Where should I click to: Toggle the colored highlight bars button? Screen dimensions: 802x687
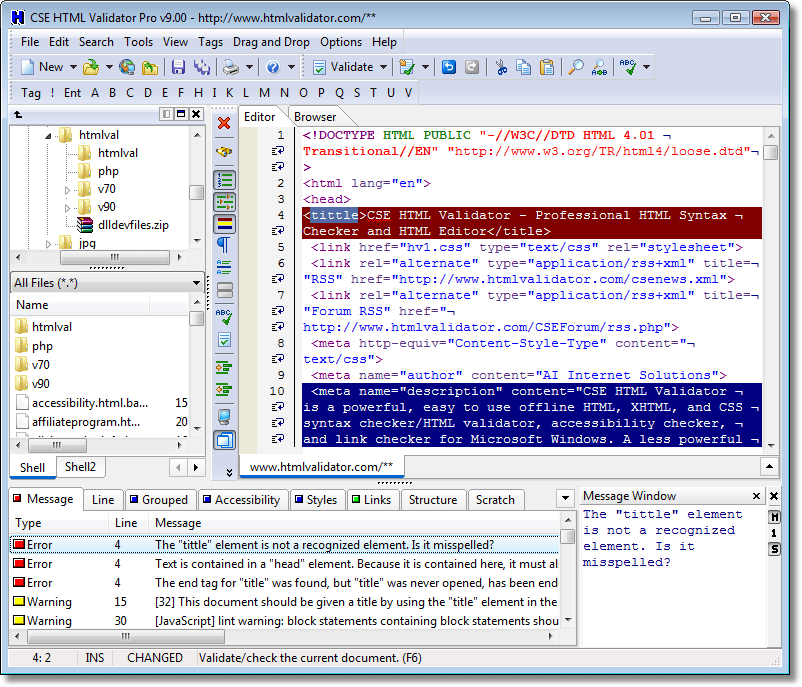pos(225,224)
